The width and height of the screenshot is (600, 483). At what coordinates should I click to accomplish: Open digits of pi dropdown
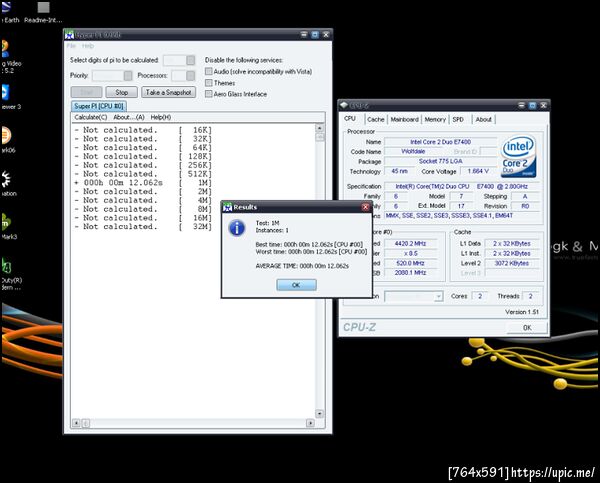click(190, 60)
